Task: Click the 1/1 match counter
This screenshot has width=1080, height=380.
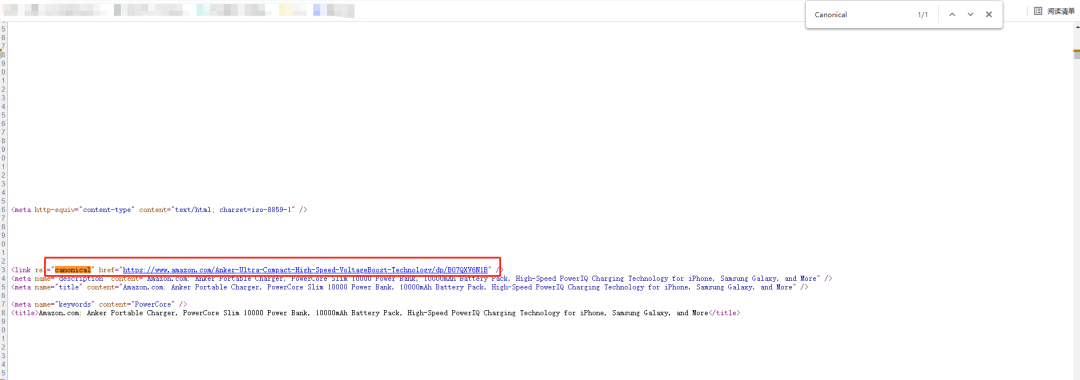Action: point(922,14)
